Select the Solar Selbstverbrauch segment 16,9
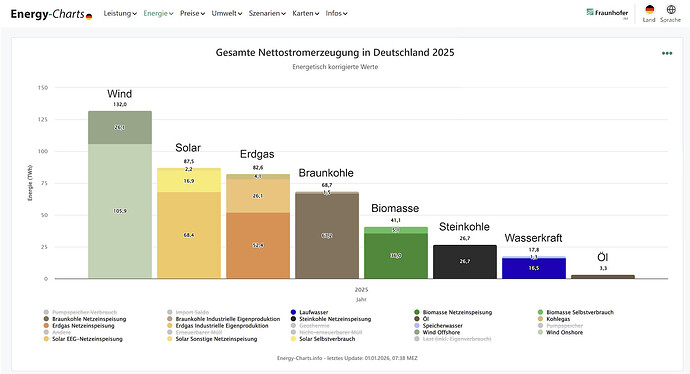Viewport: 690px width, 374px height. coord(189,181)
